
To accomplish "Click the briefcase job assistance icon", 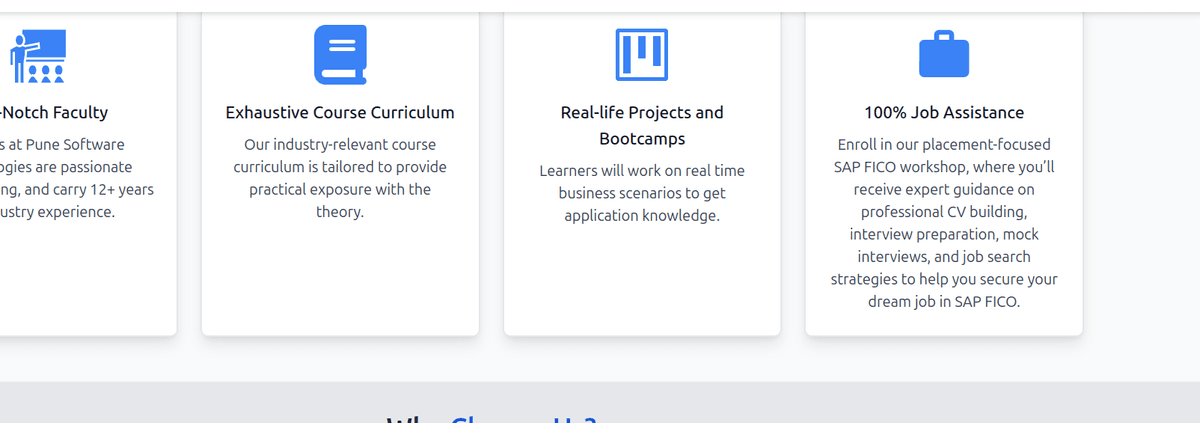I will tap(944, 54).
